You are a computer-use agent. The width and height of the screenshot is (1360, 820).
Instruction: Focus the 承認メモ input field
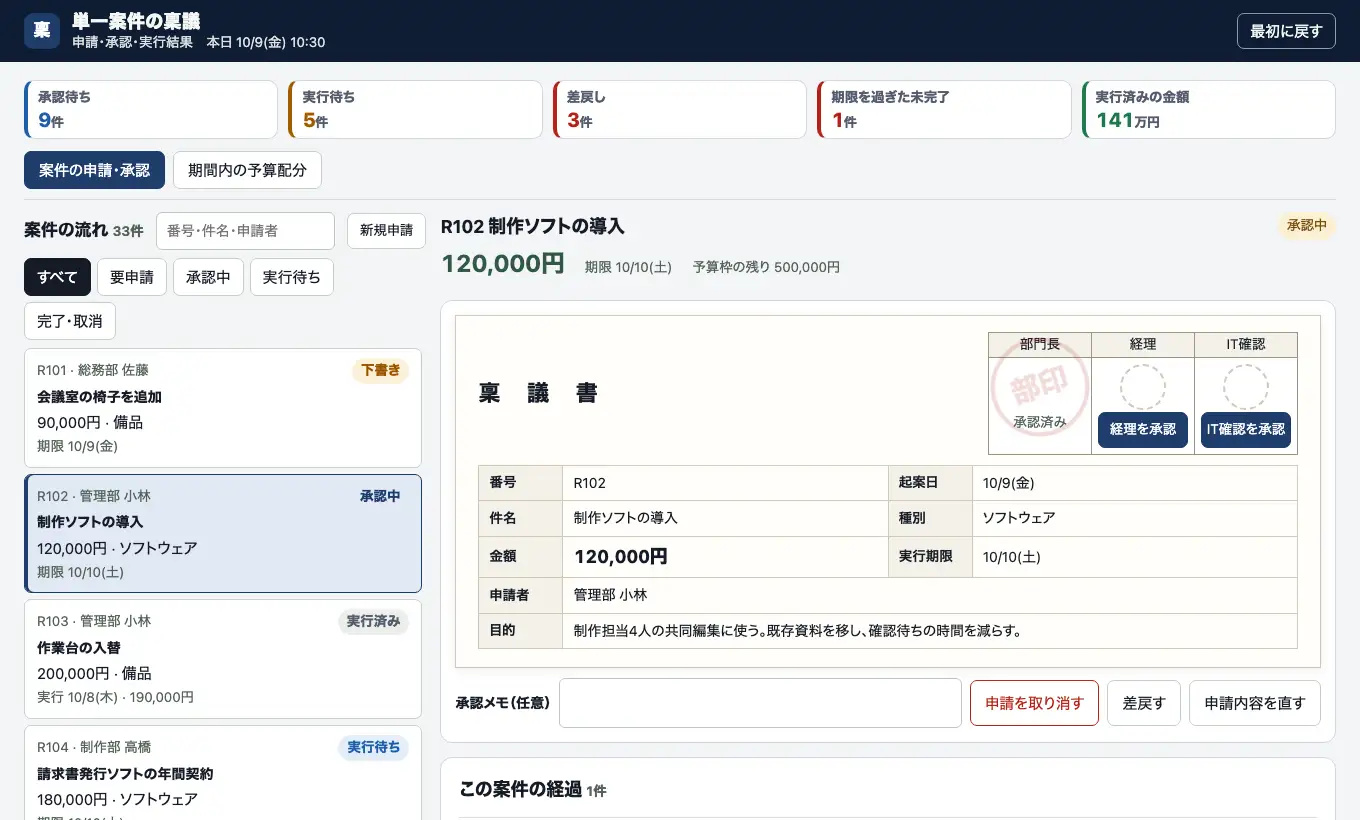click(760, 703)
